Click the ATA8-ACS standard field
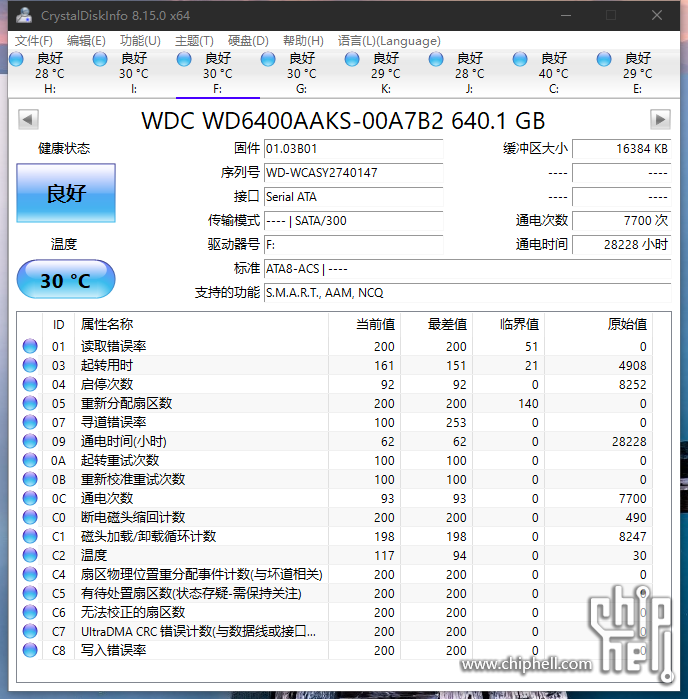Image resolution: width=688 pixels, height=699 pixels. click(x=467, y=269)
